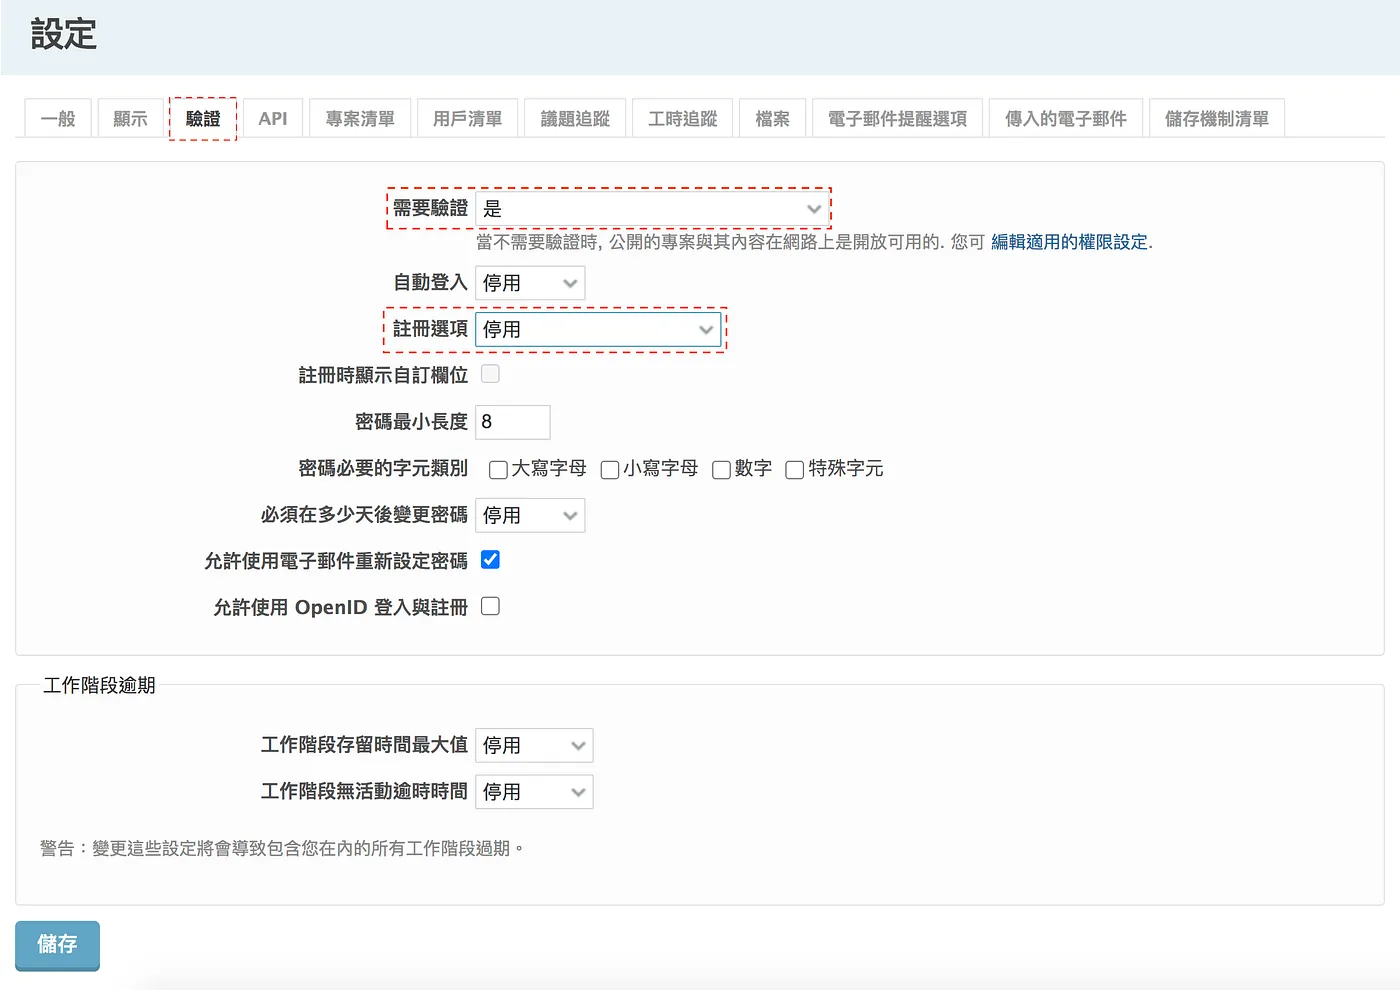Open the 工作階段無活動逾時時間 dropdown

534,791
